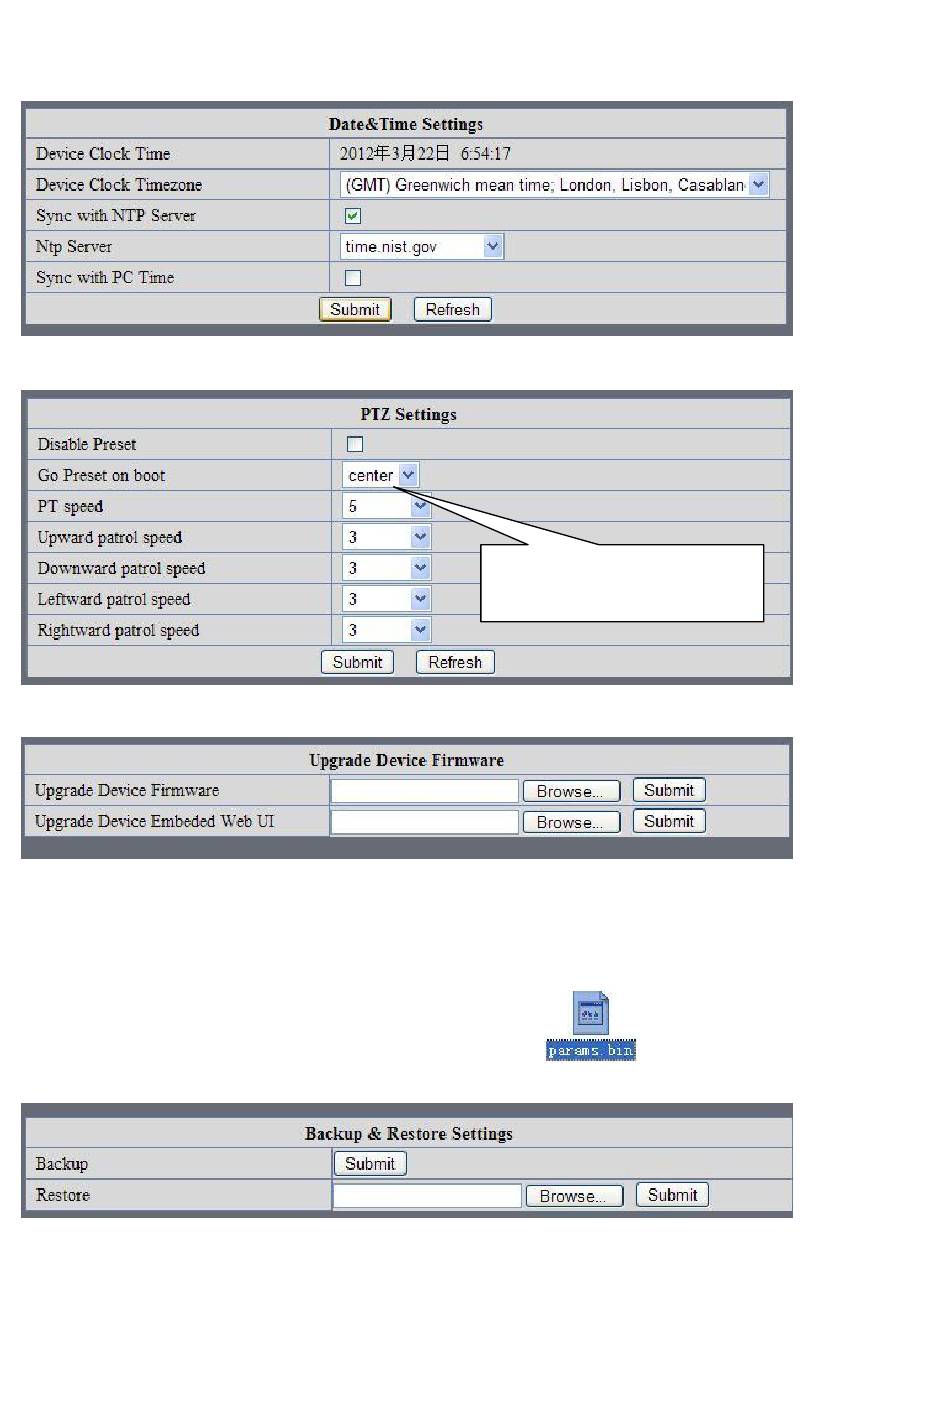Click the Restore file path field
Viewport: 950px width, 1409px height.
(428, 1196)
